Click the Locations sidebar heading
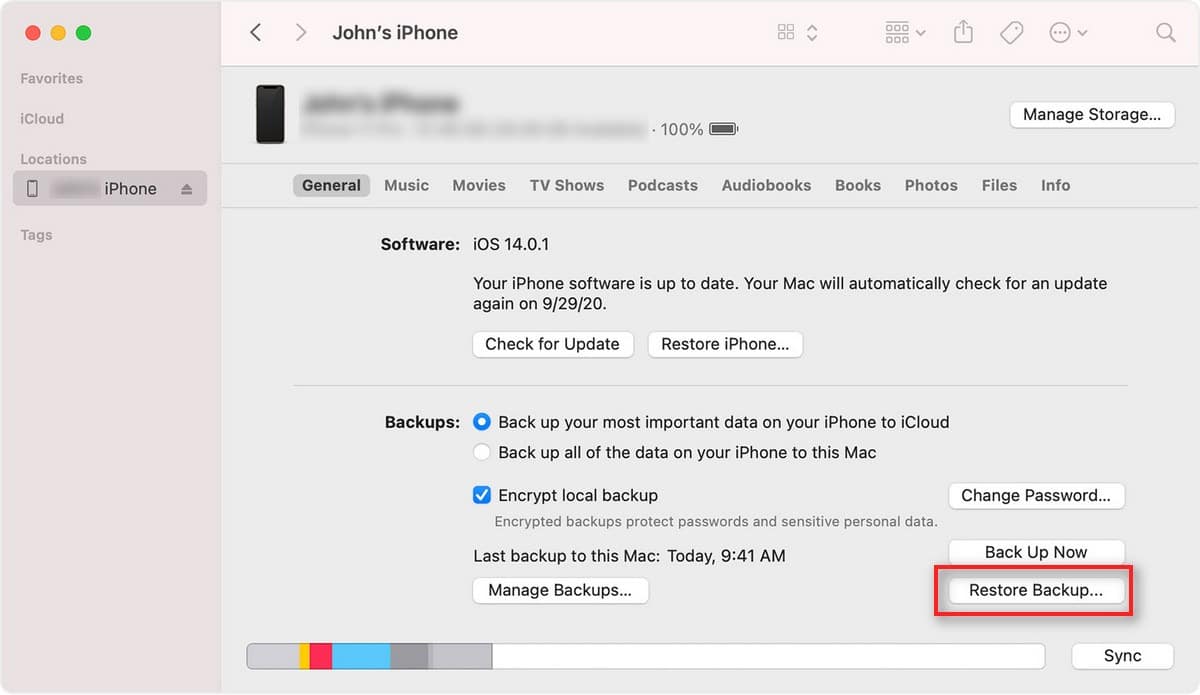 (x=53, y=159)
